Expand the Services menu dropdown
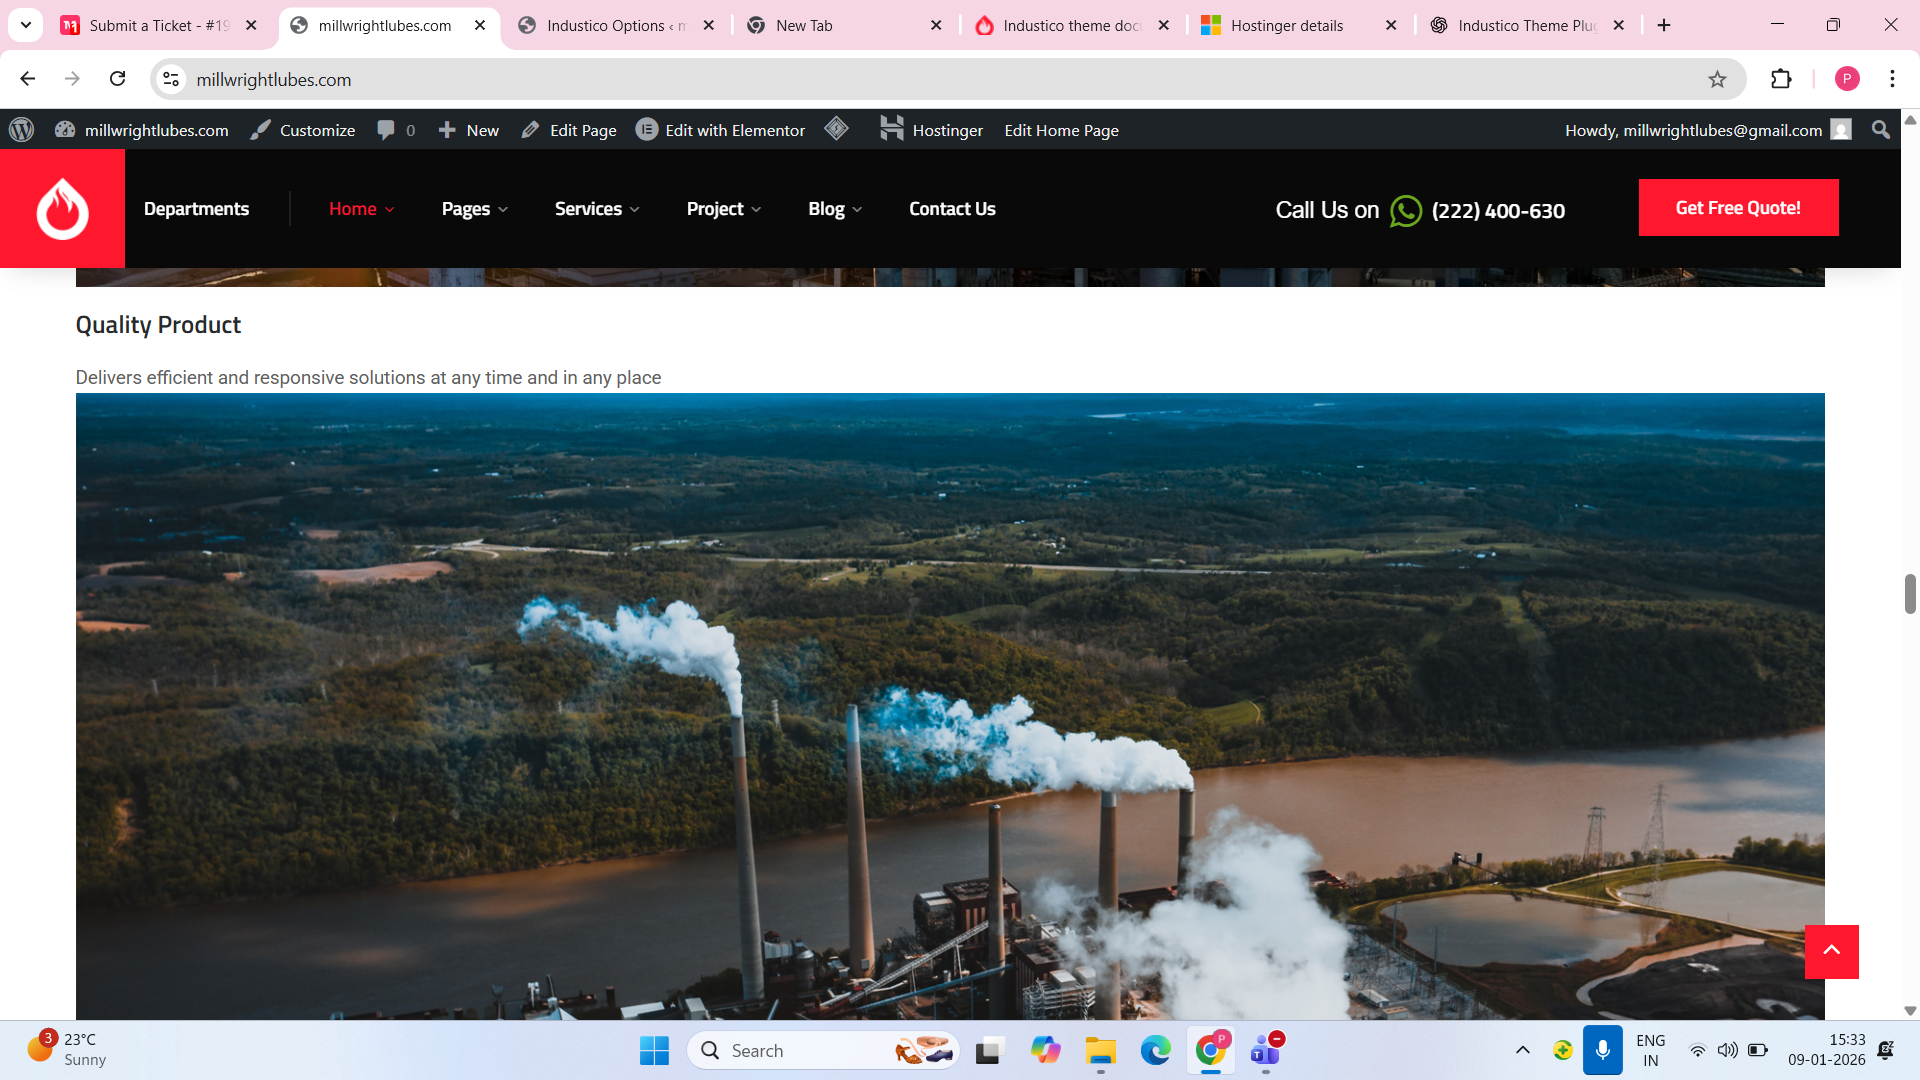Screen dimensions: 1920x1080 597,209
